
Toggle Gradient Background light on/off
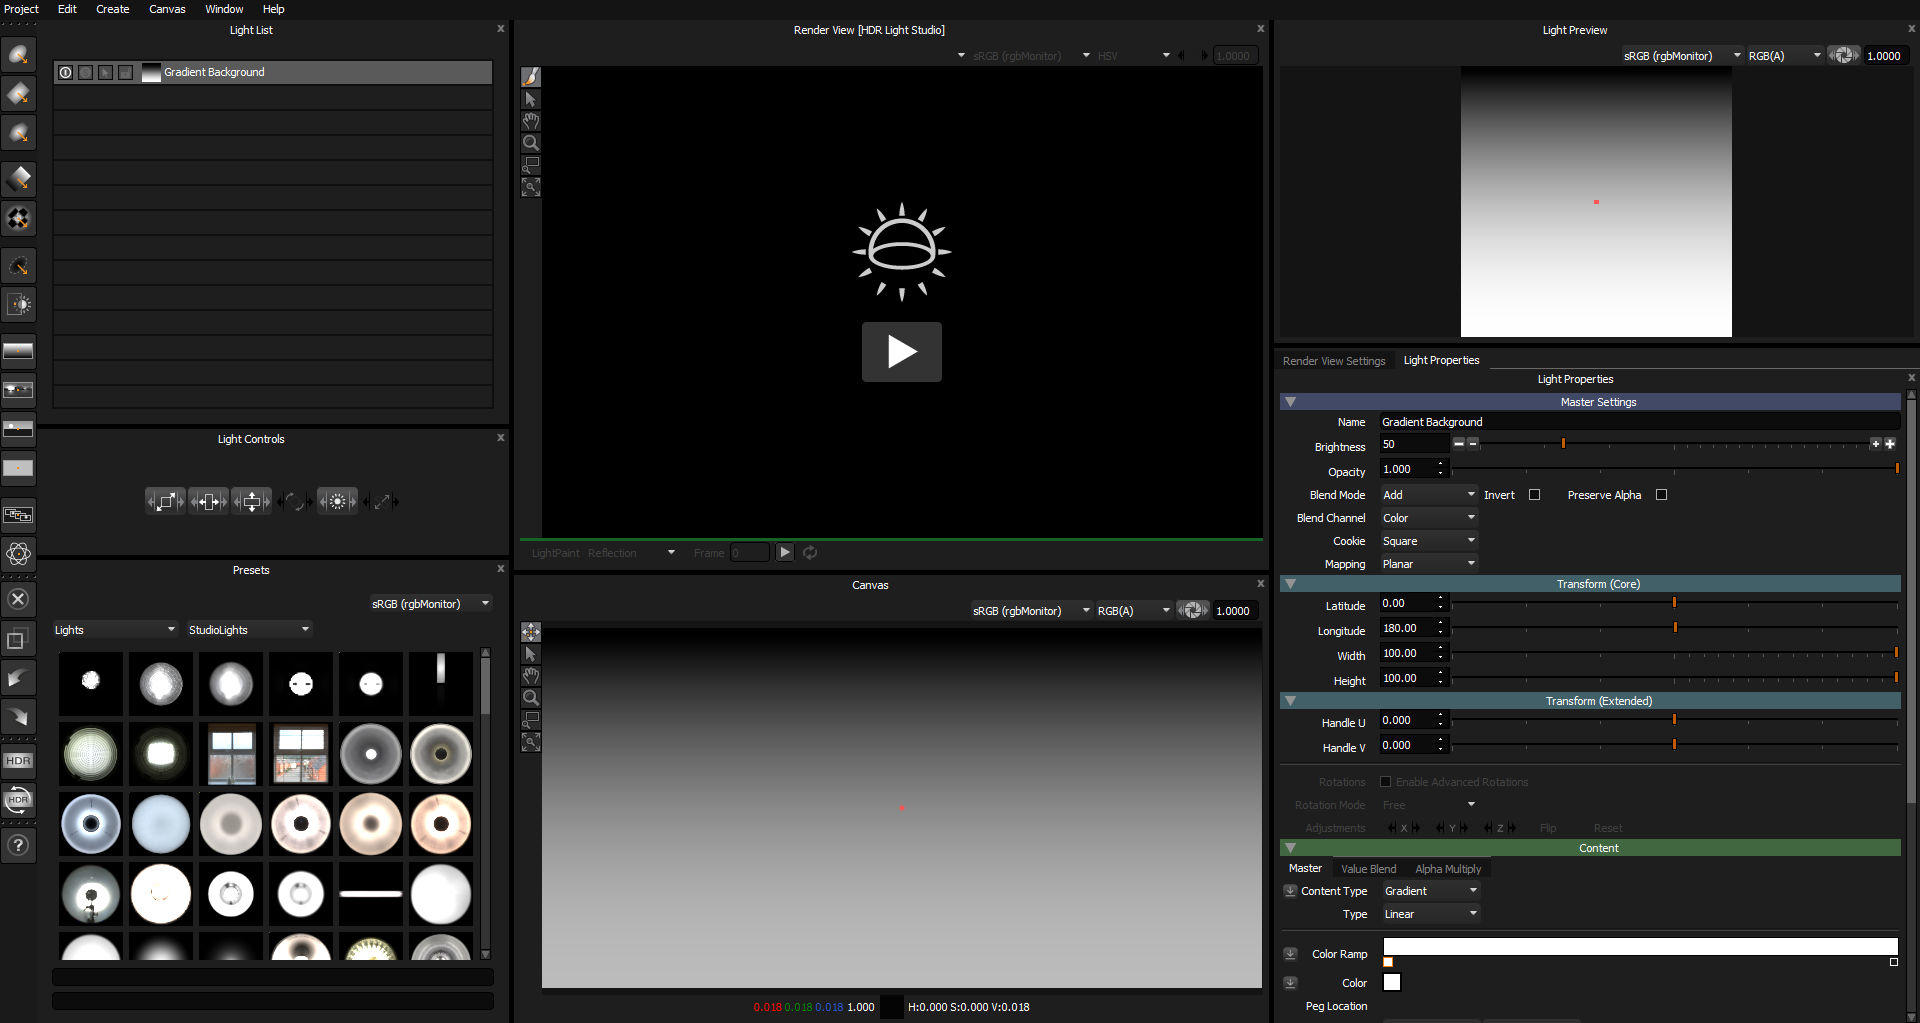click(x=65, y=72)
